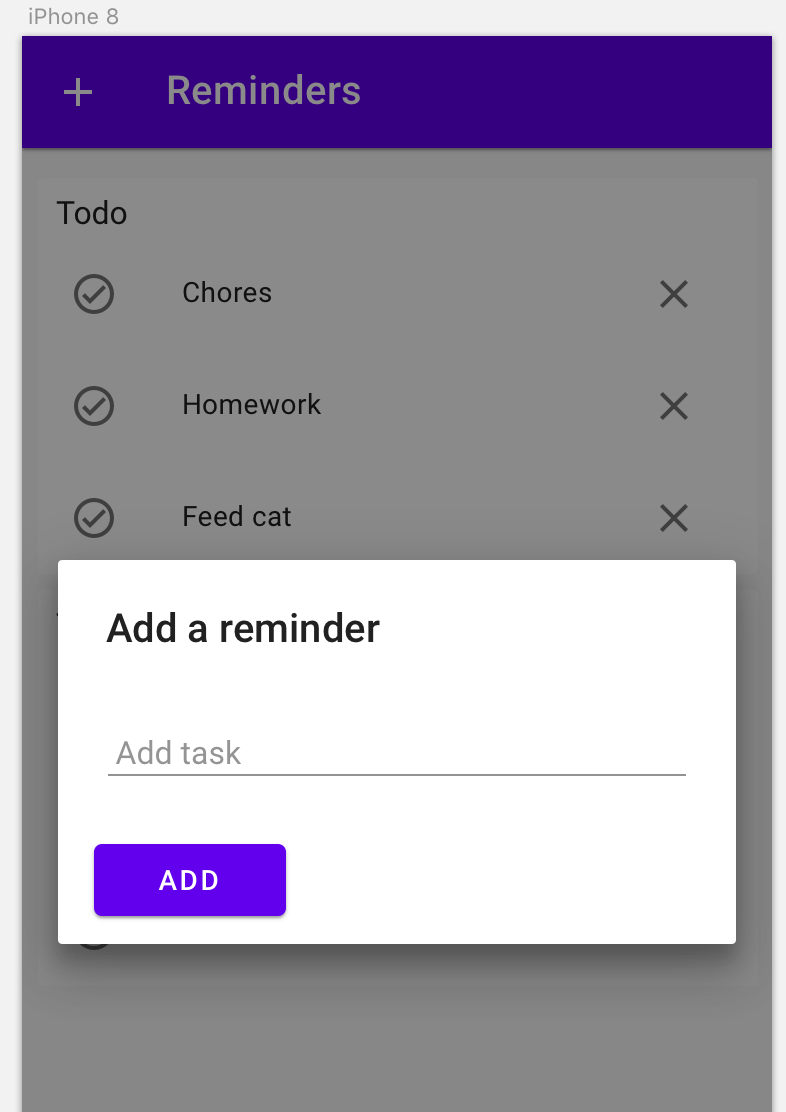
Task: Delete Feed cat with the X icon
Action: (674, 518)
